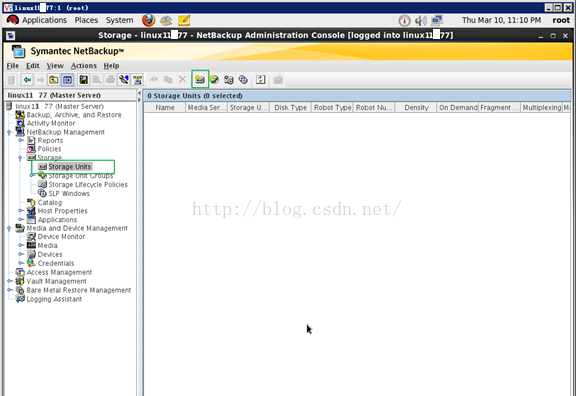Sort by the Media Server column header

click(x=206, y=108)
